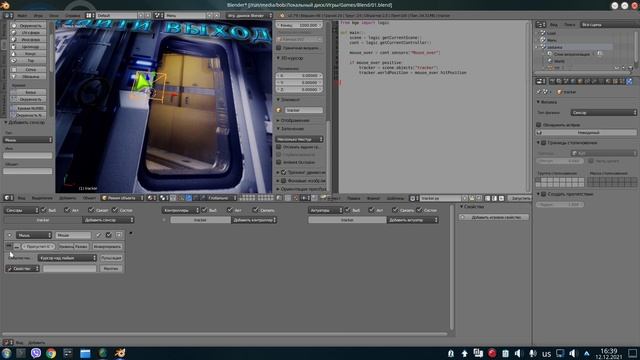Click the tracker object icon in the Item panel
Image resolution: width=640 pixels, height=360 pixels.
[x=279, y=110]
